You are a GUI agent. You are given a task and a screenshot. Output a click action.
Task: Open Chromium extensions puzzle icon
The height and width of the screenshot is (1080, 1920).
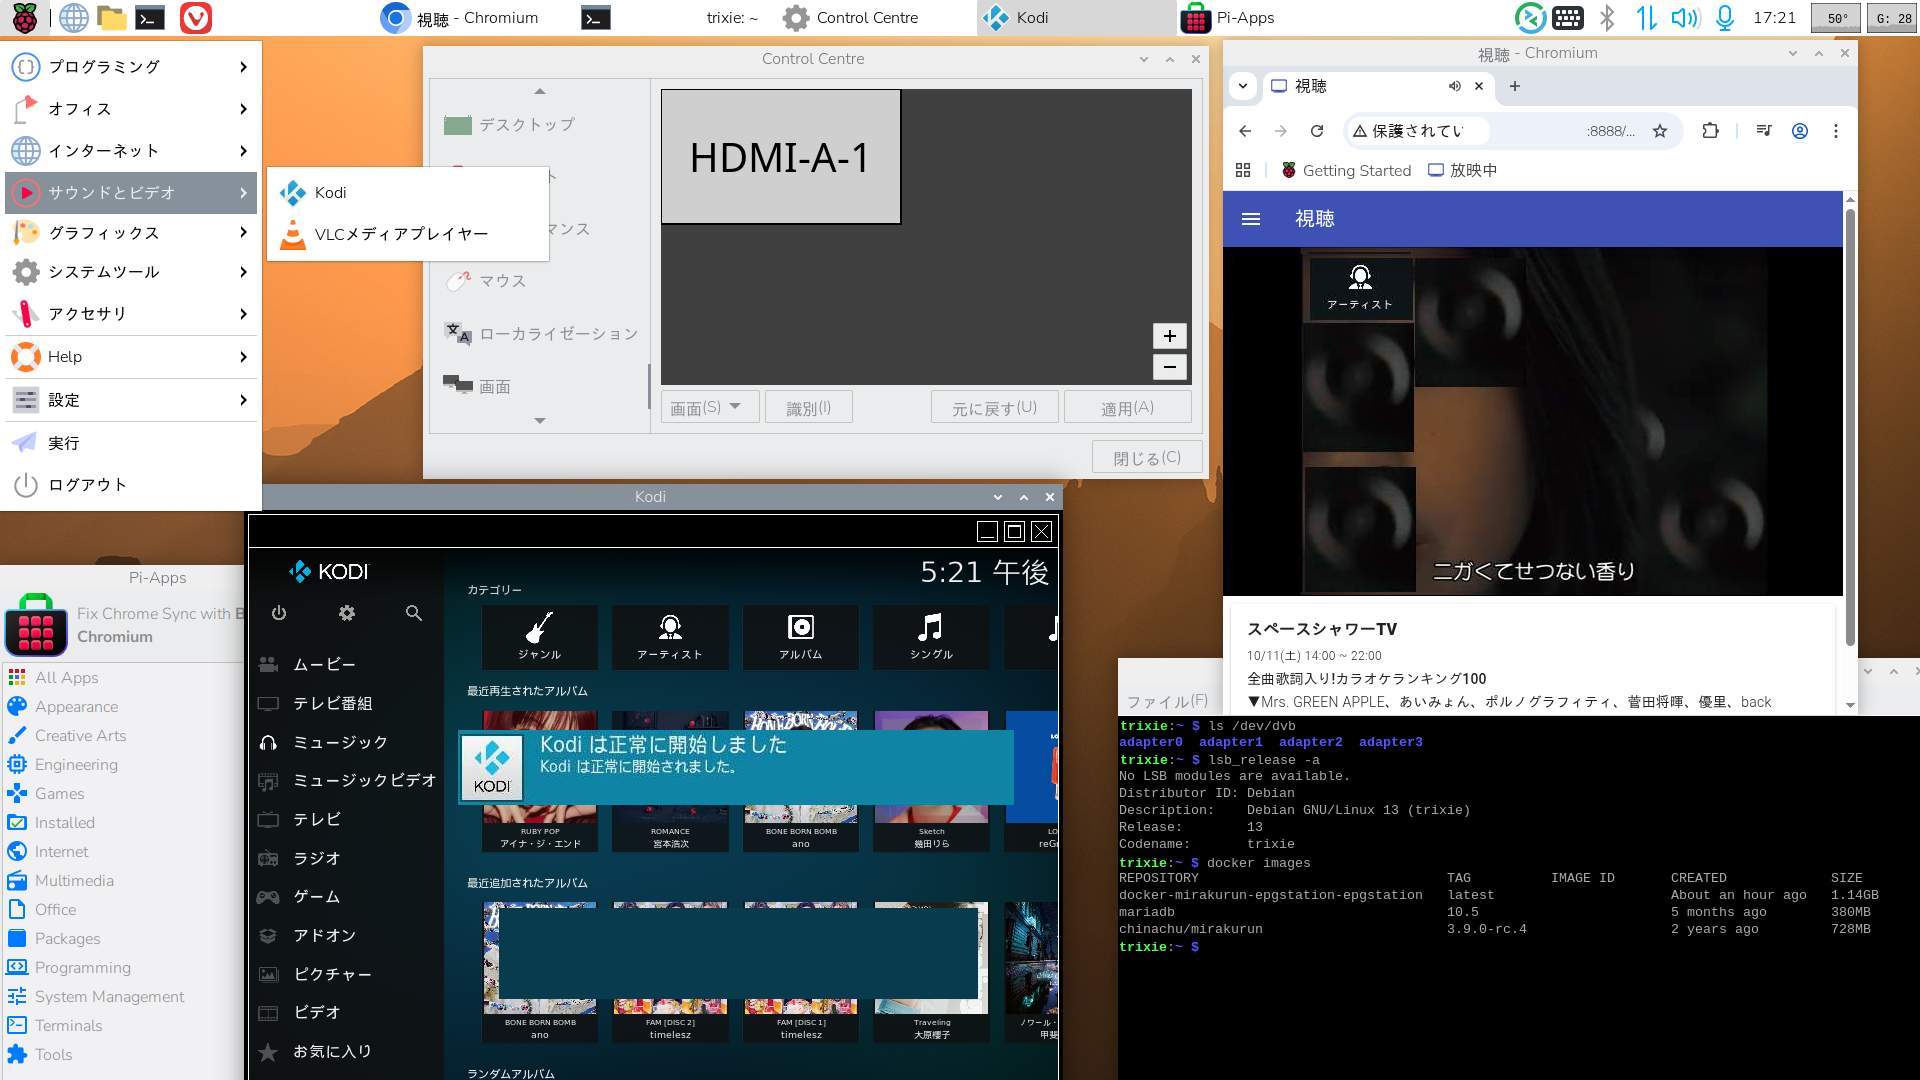(x=1710, y=131)
